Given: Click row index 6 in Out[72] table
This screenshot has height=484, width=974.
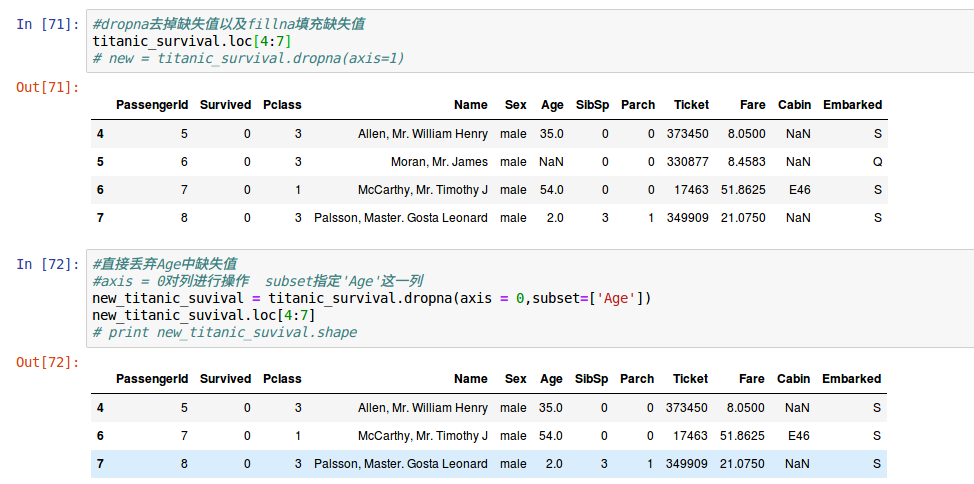Looking at the screenshot, I should coord(100,436).
